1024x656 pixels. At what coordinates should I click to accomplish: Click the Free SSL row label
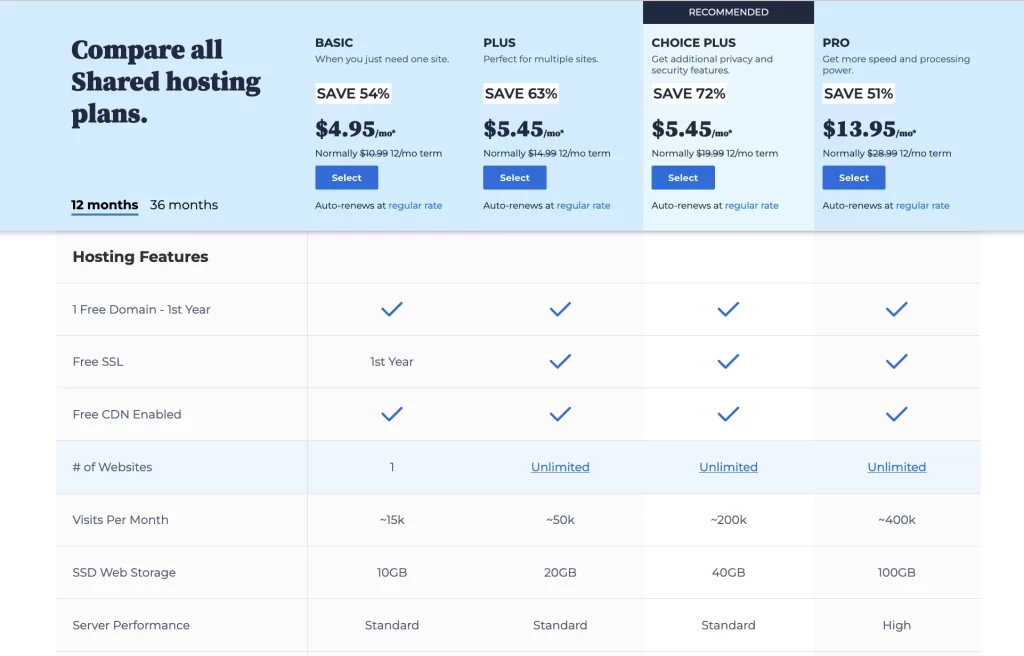pyautogui.click(x=97, y=362)
